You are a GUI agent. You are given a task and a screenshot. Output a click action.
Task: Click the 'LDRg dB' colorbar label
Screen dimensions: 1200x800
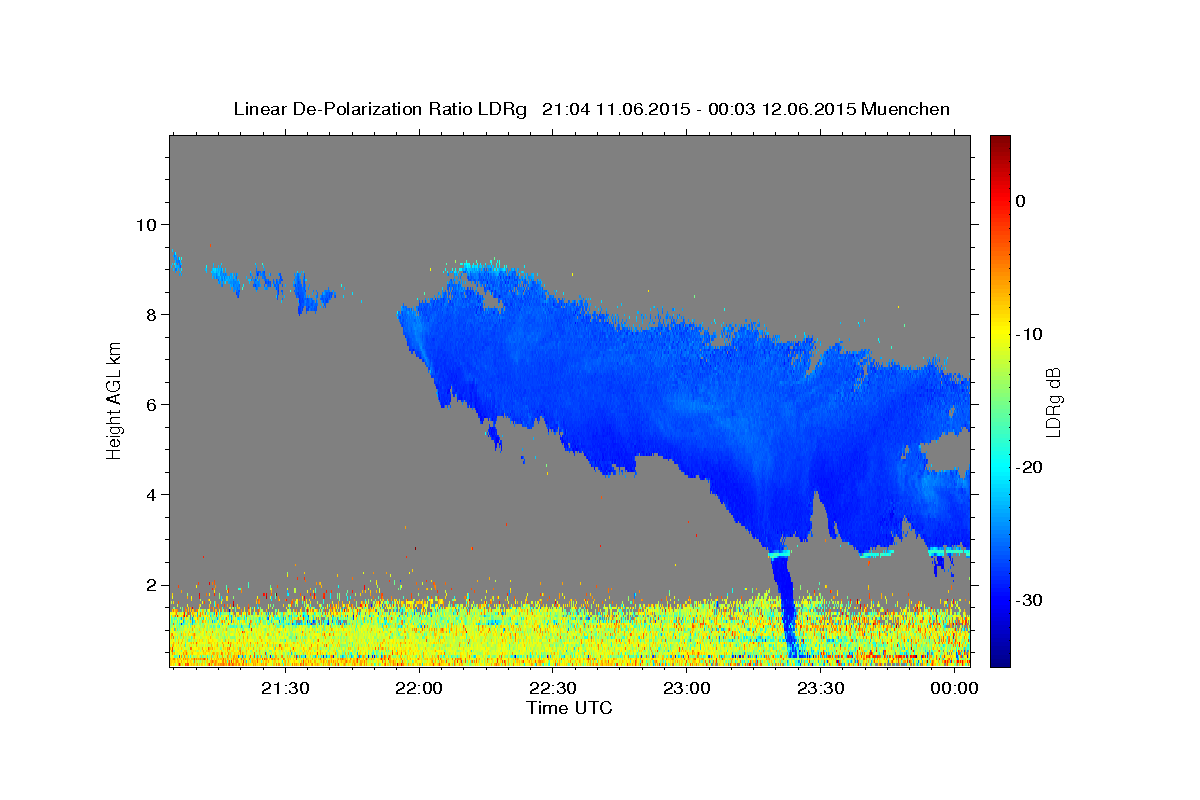point(1052,401)
